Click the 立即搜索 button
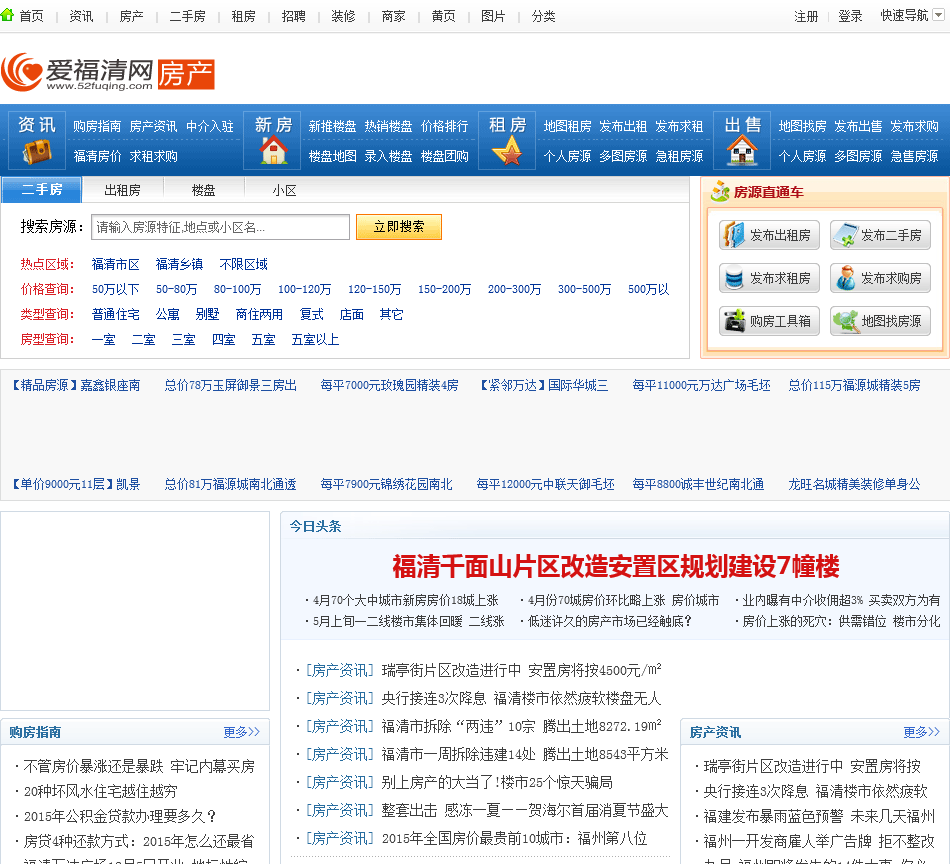Image resolution: width=950 pixels, height=864 pixels. pyautogui.click(x=399, y=227)
